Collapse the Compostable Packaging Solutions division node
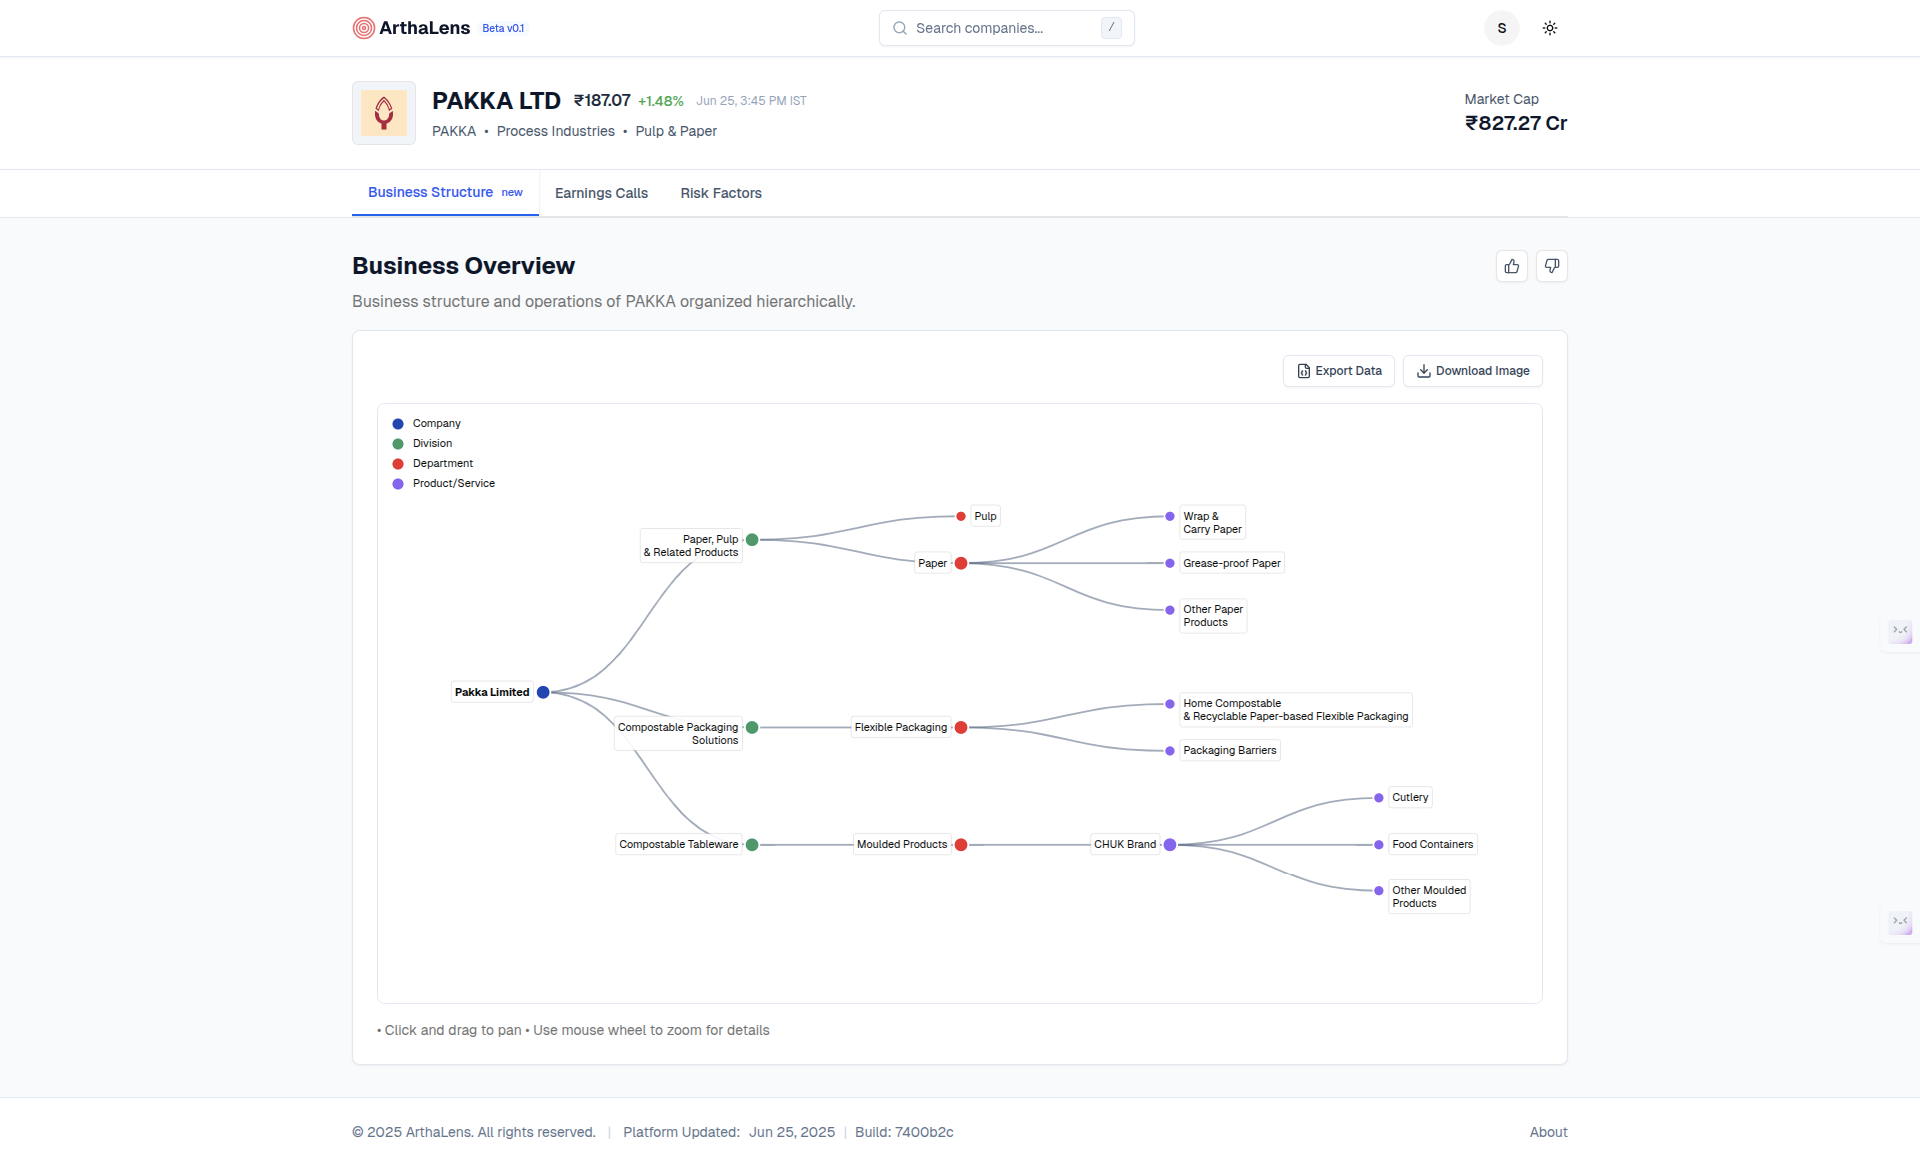Image resolution: width=1920 pixels, height=1167 pixels. [752, 728]
